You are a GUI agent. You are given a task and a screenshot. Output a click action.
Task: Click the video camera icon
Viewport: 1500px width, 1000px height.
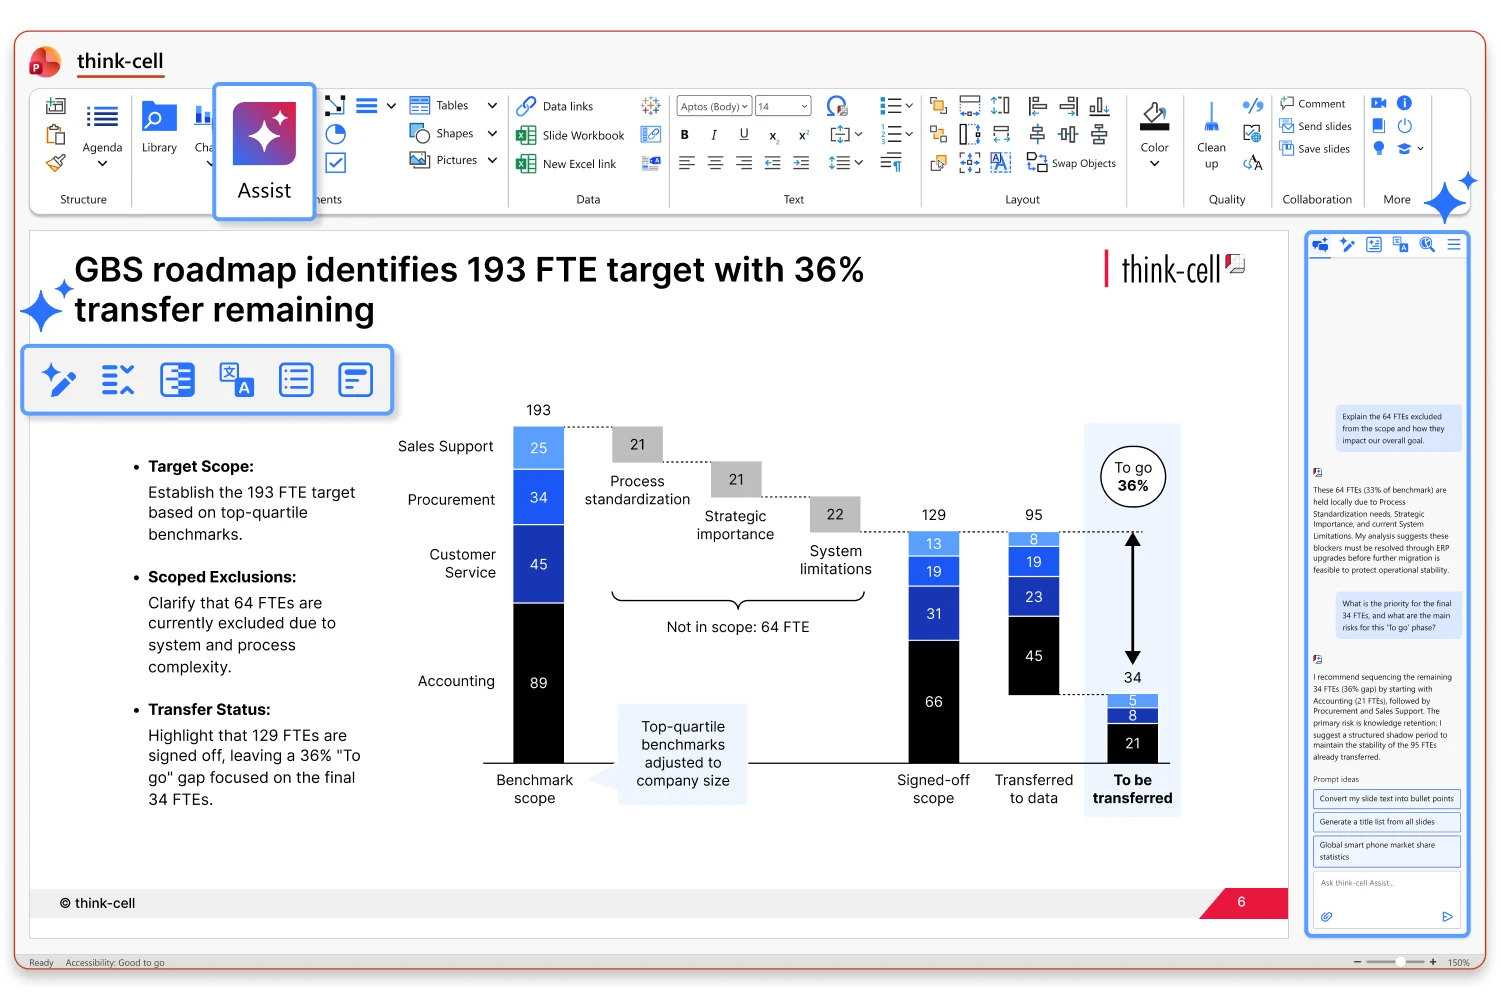coord(1379,103)
